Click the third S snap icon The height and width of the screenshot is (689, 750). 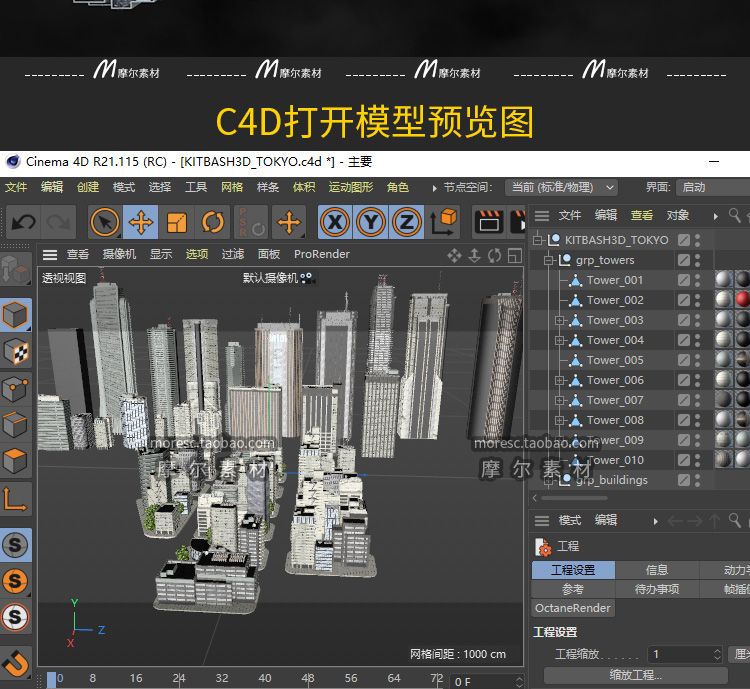[x=15, y=618]
